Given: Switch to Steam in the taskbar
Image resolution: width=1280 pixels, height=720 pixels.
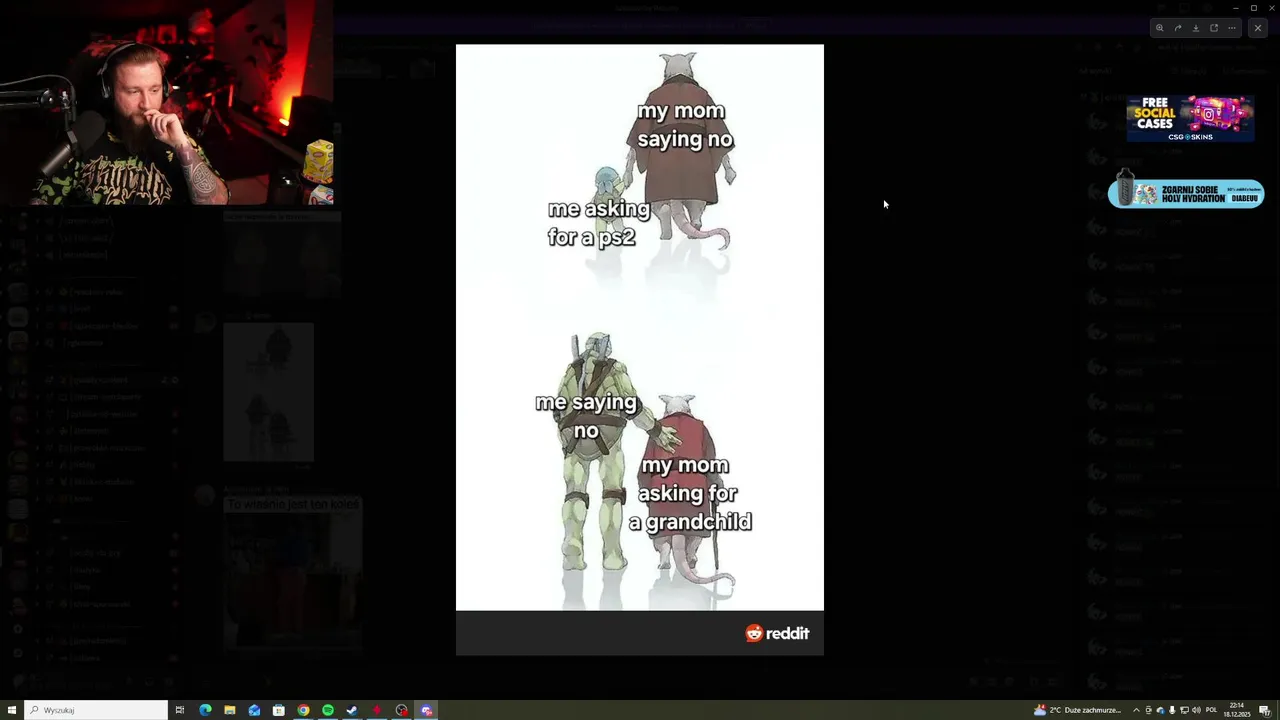Looking at the screenshot, I should tap(352, 710).
